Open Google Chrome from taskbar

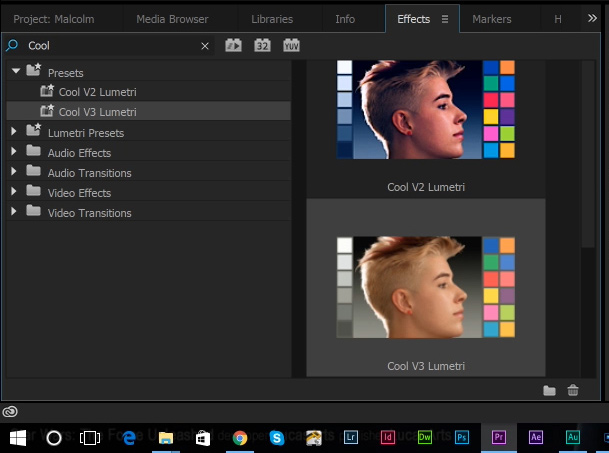(x=240, y=438)
